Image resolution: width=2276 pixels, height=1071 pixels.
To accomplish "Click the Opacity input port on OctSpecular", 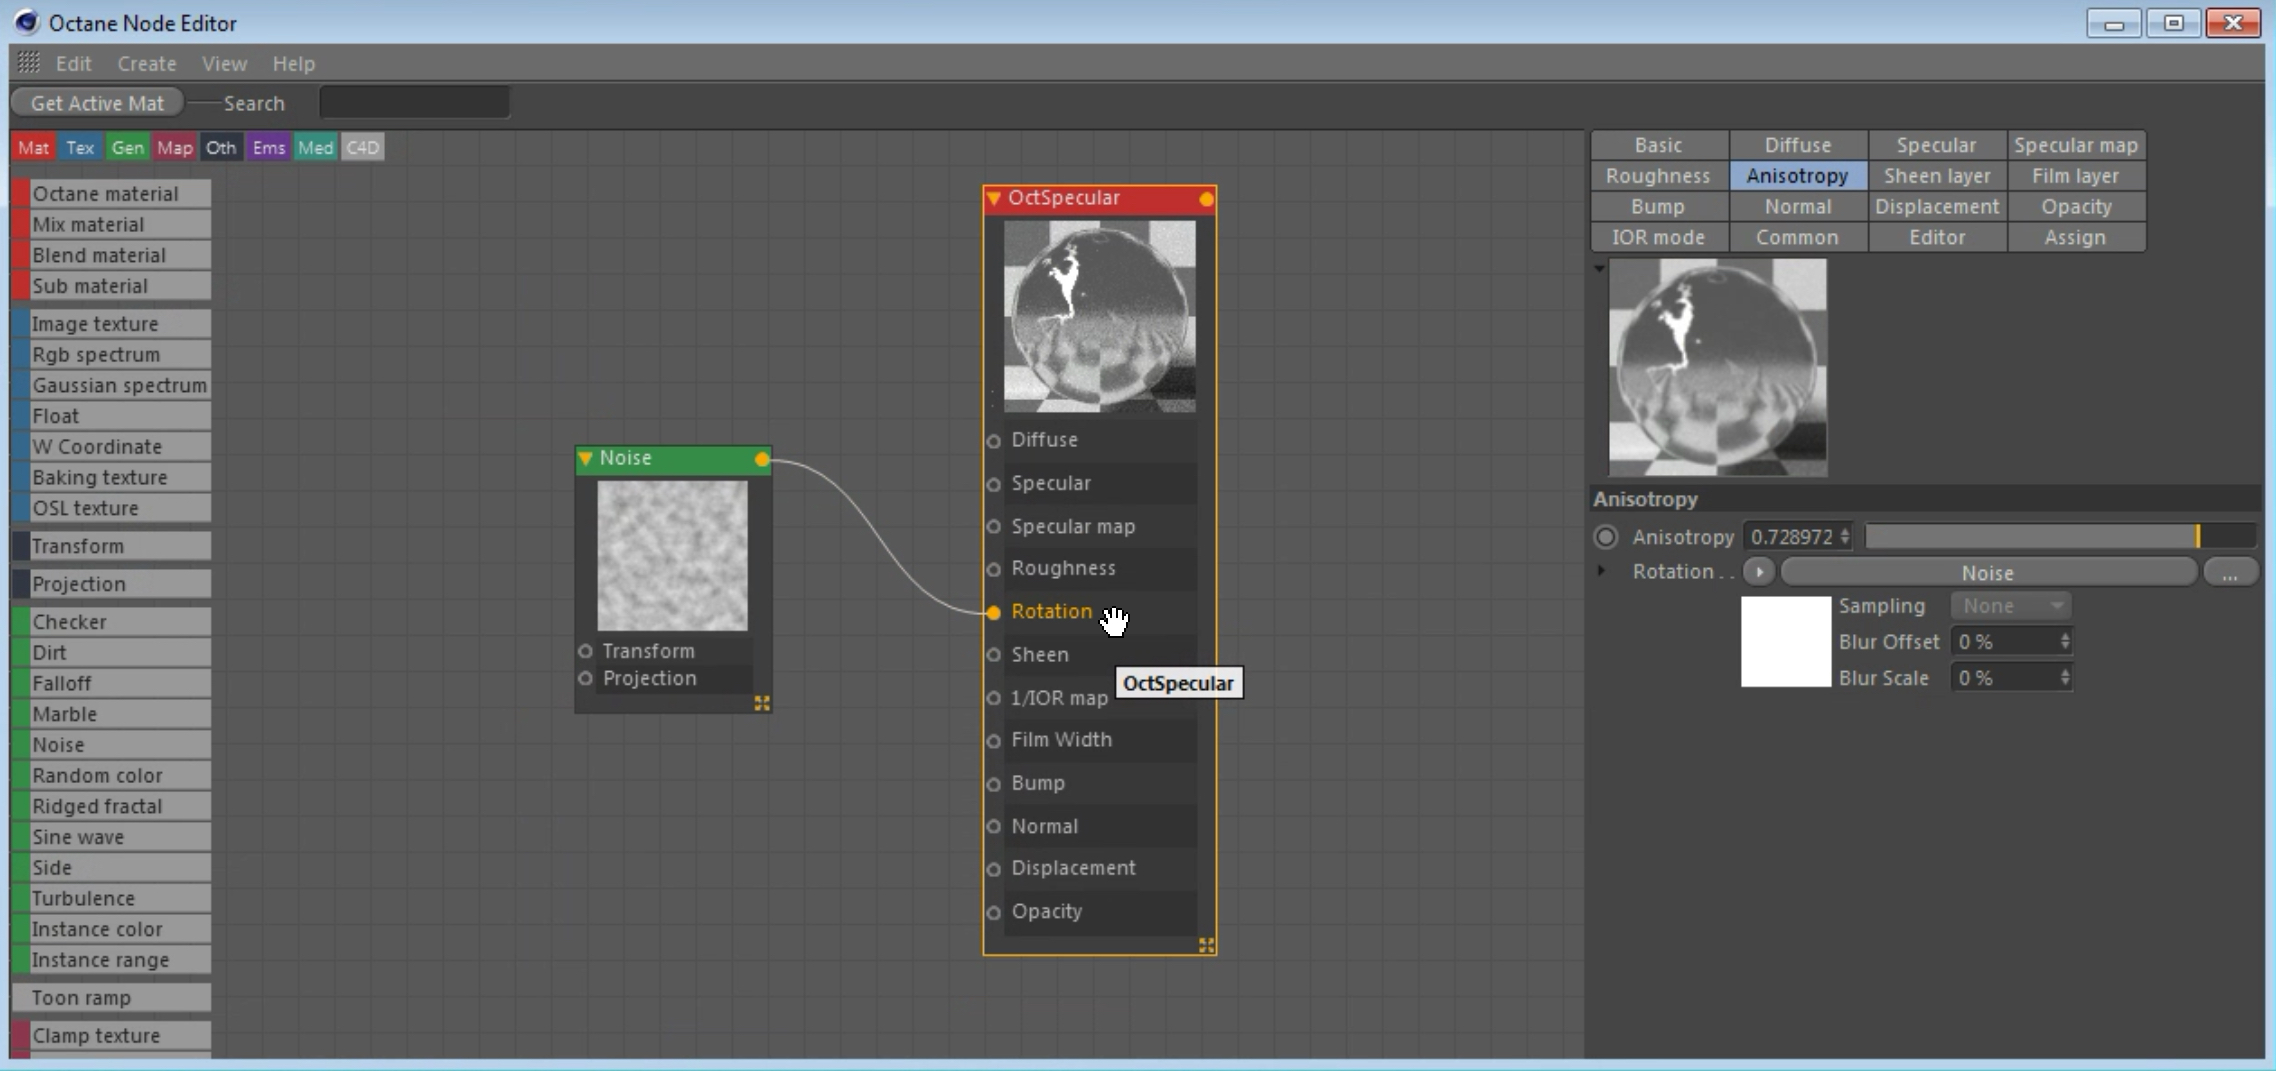I will tap(994, 912).
